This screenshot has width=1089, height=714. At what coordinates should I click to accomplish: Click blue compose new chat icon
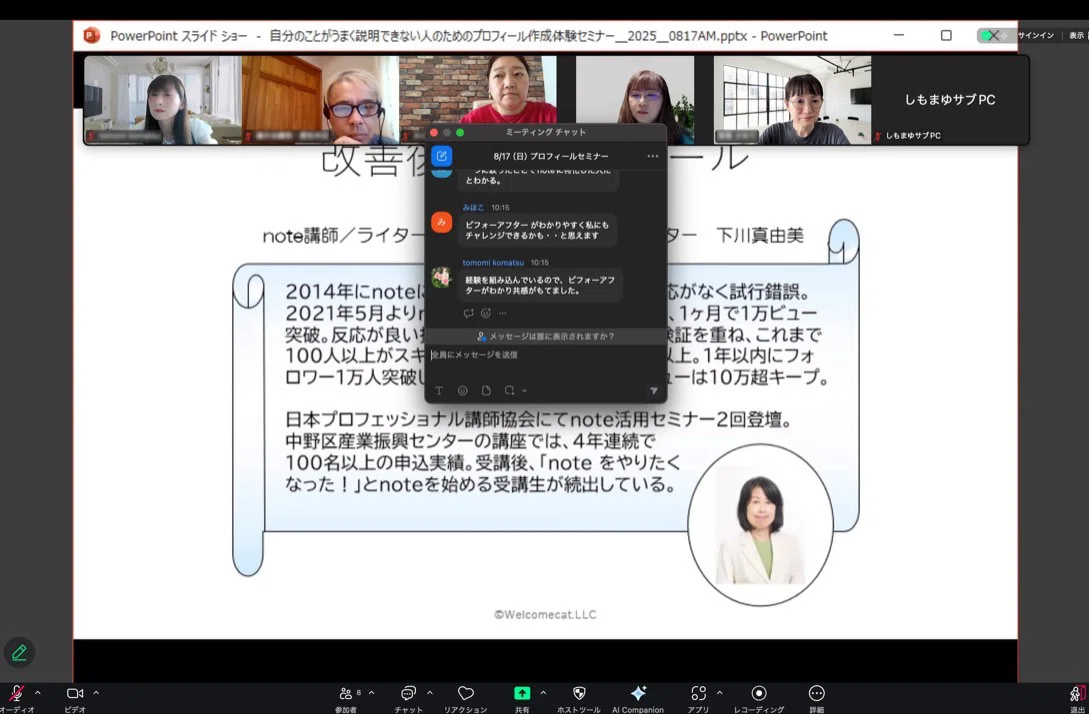(442, 156)
